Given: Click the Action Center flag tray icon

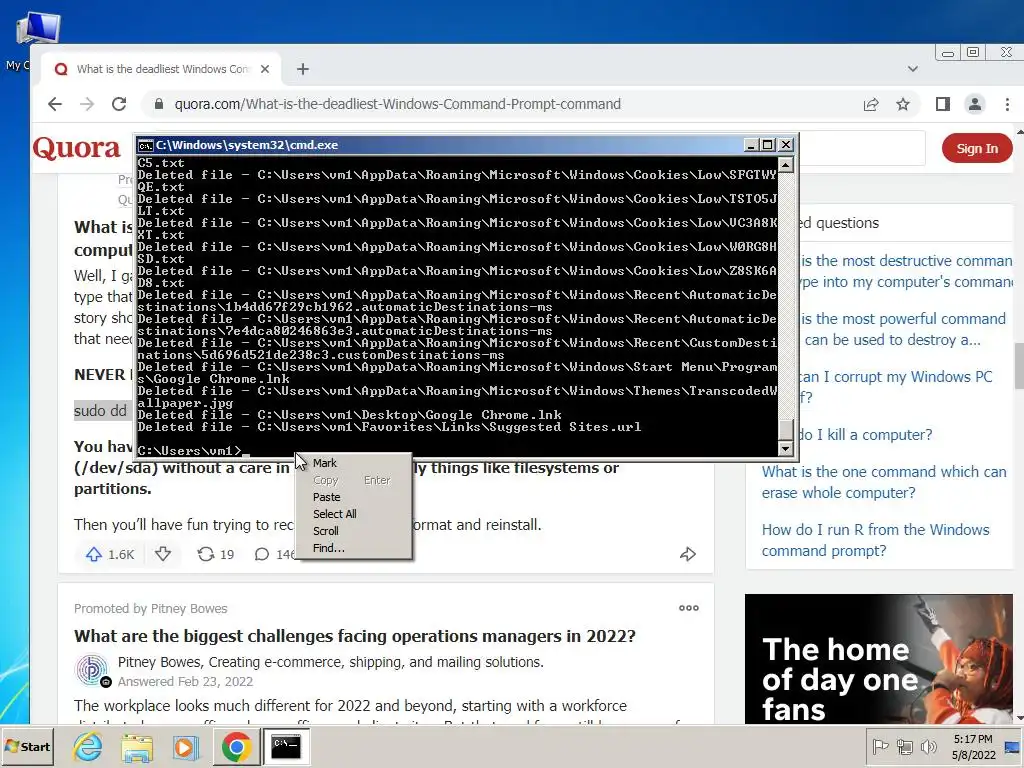Looking at the screenshot, I should coord(881,746).
